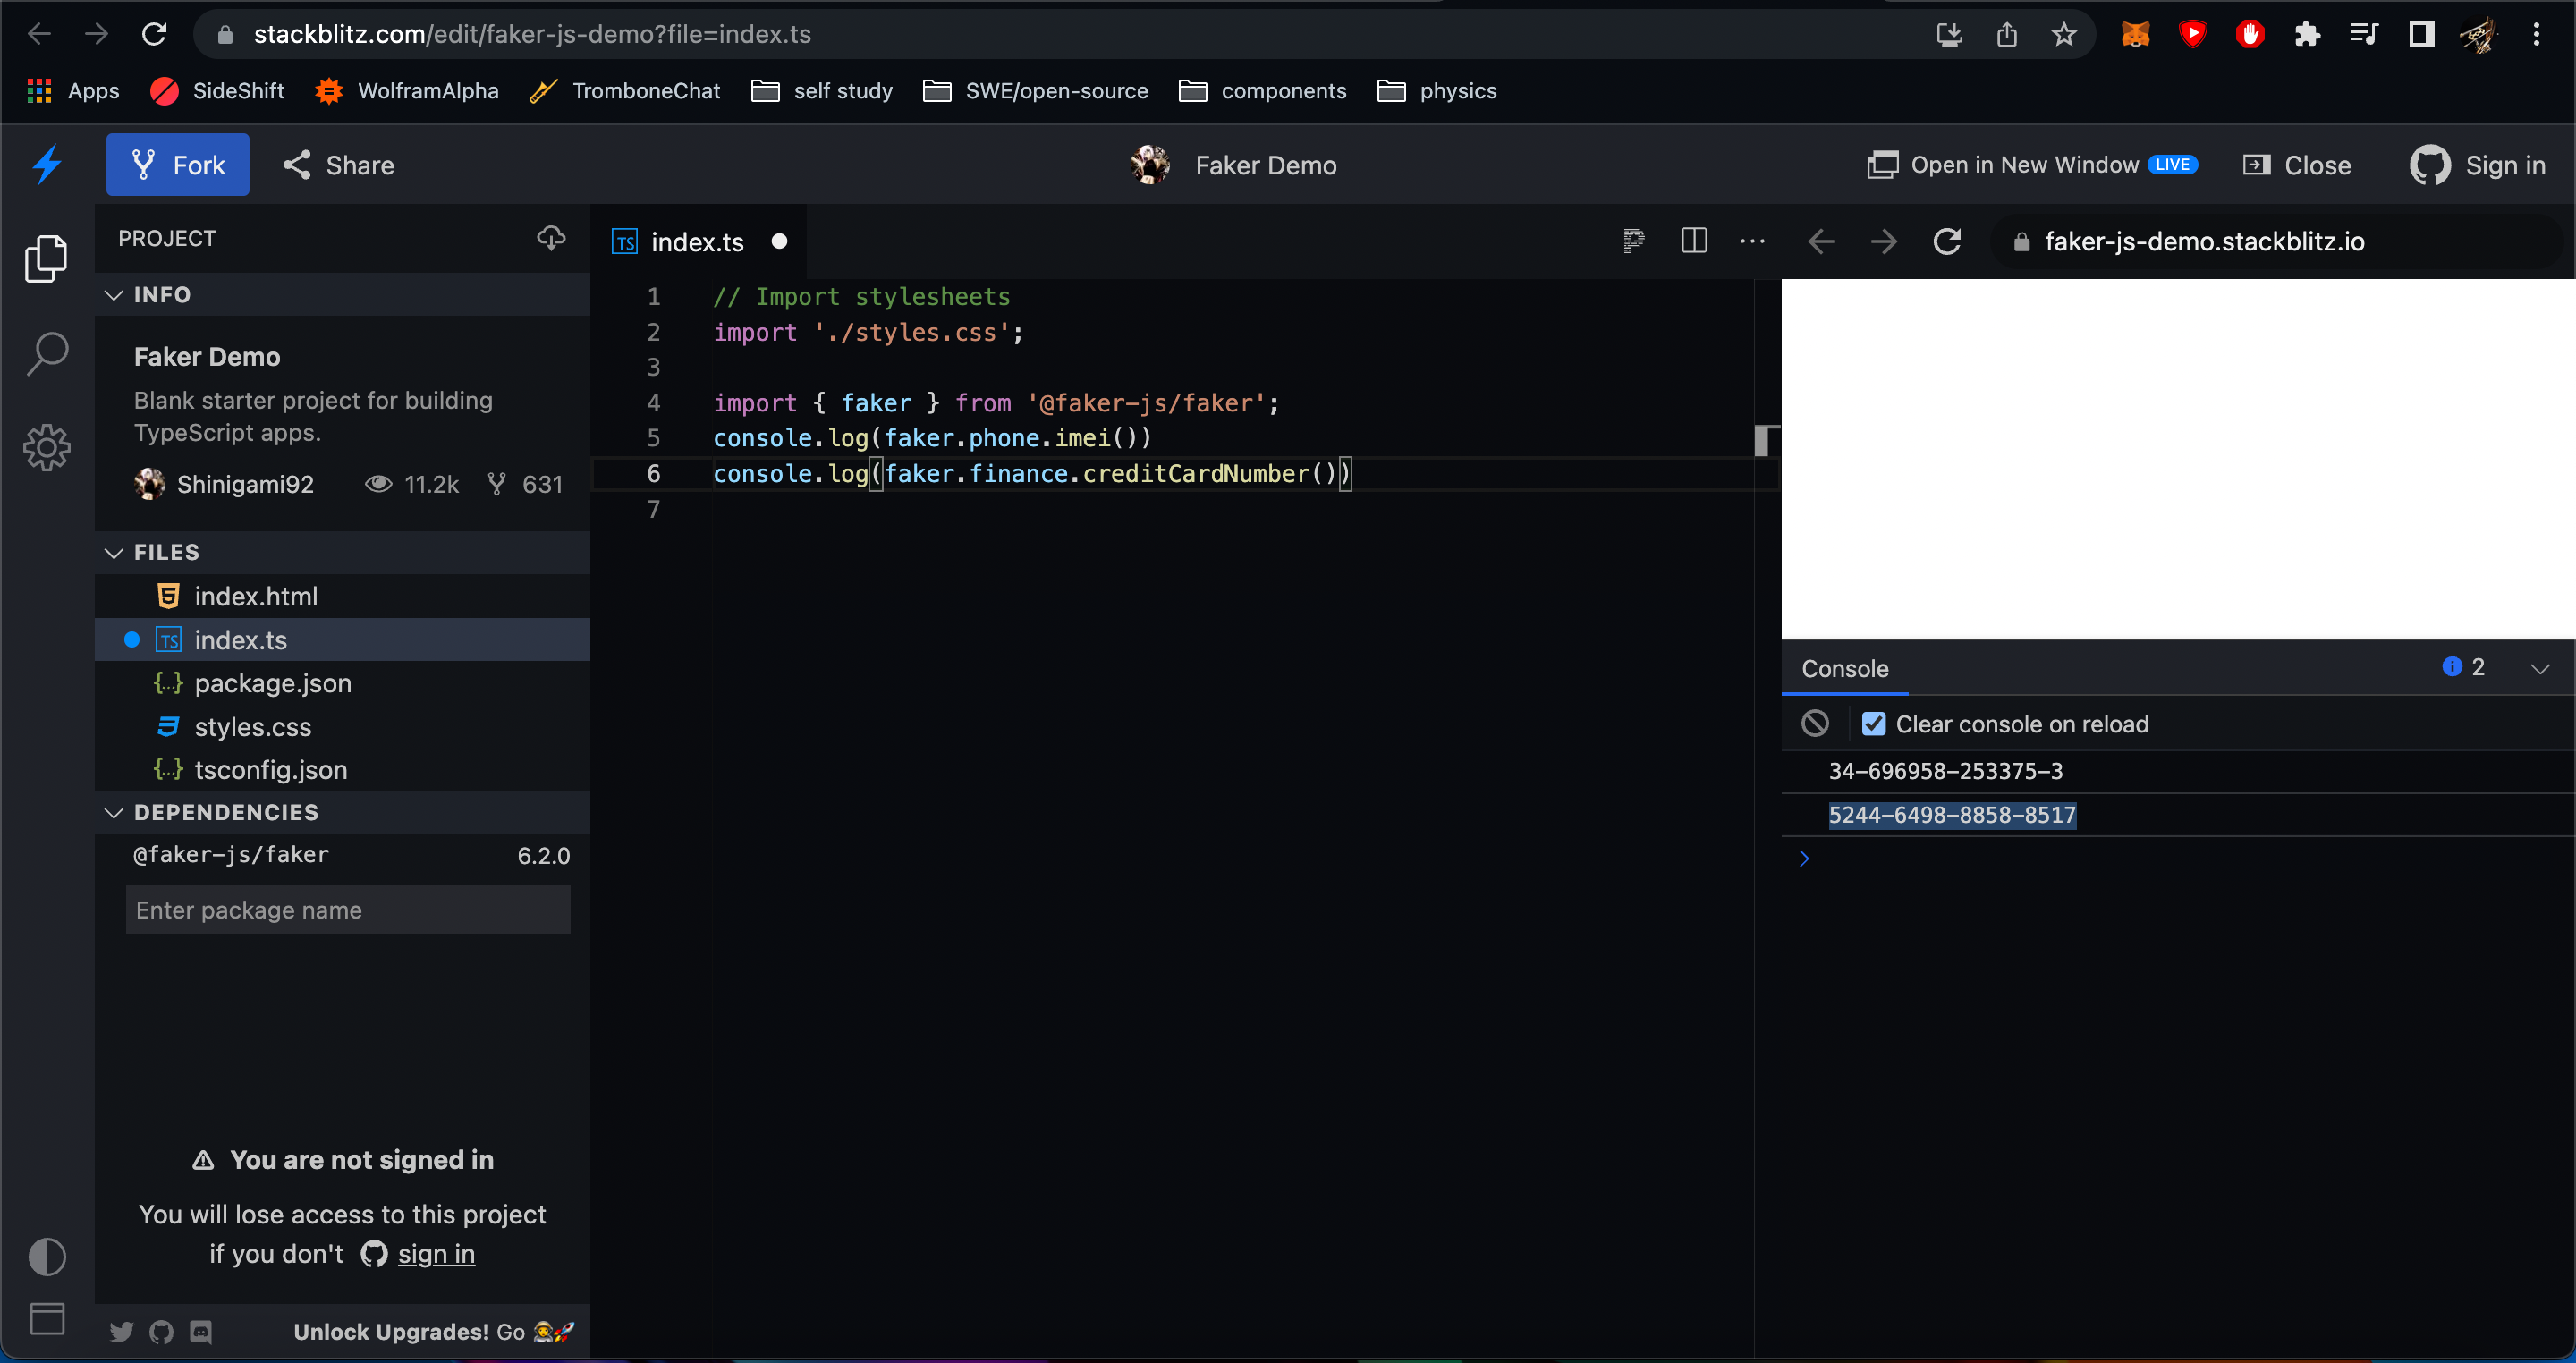
Task: Click the Prettier format icon
Action: pos(1633,241)
